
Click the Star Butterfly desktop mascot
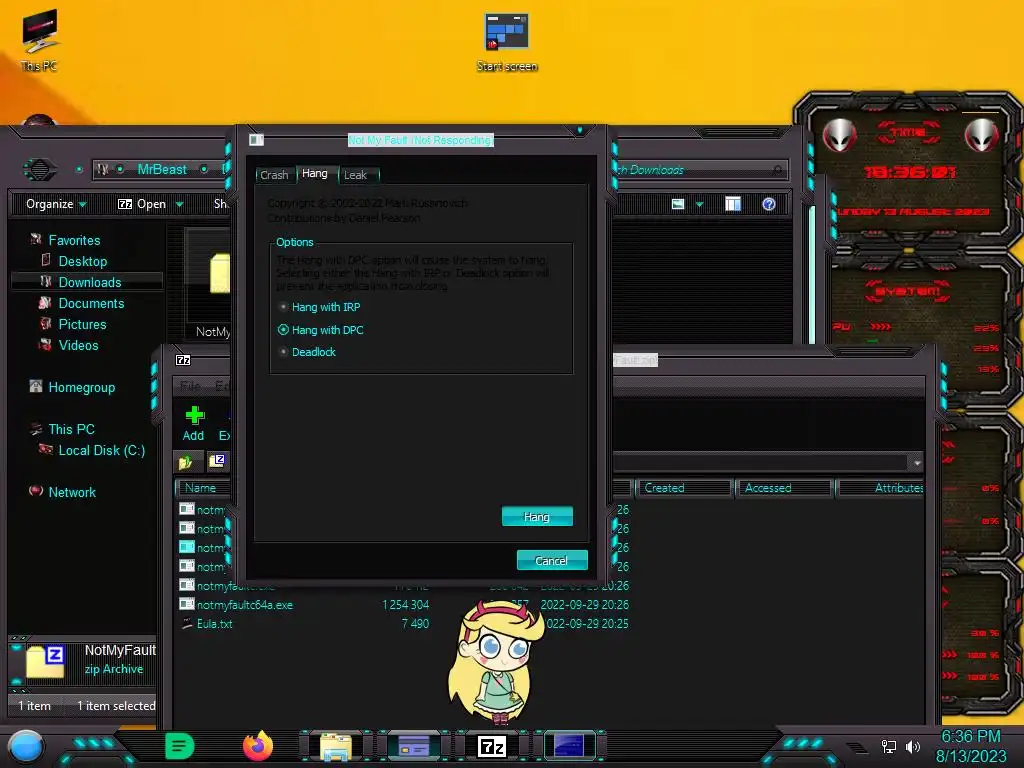(x=496, y=661)
